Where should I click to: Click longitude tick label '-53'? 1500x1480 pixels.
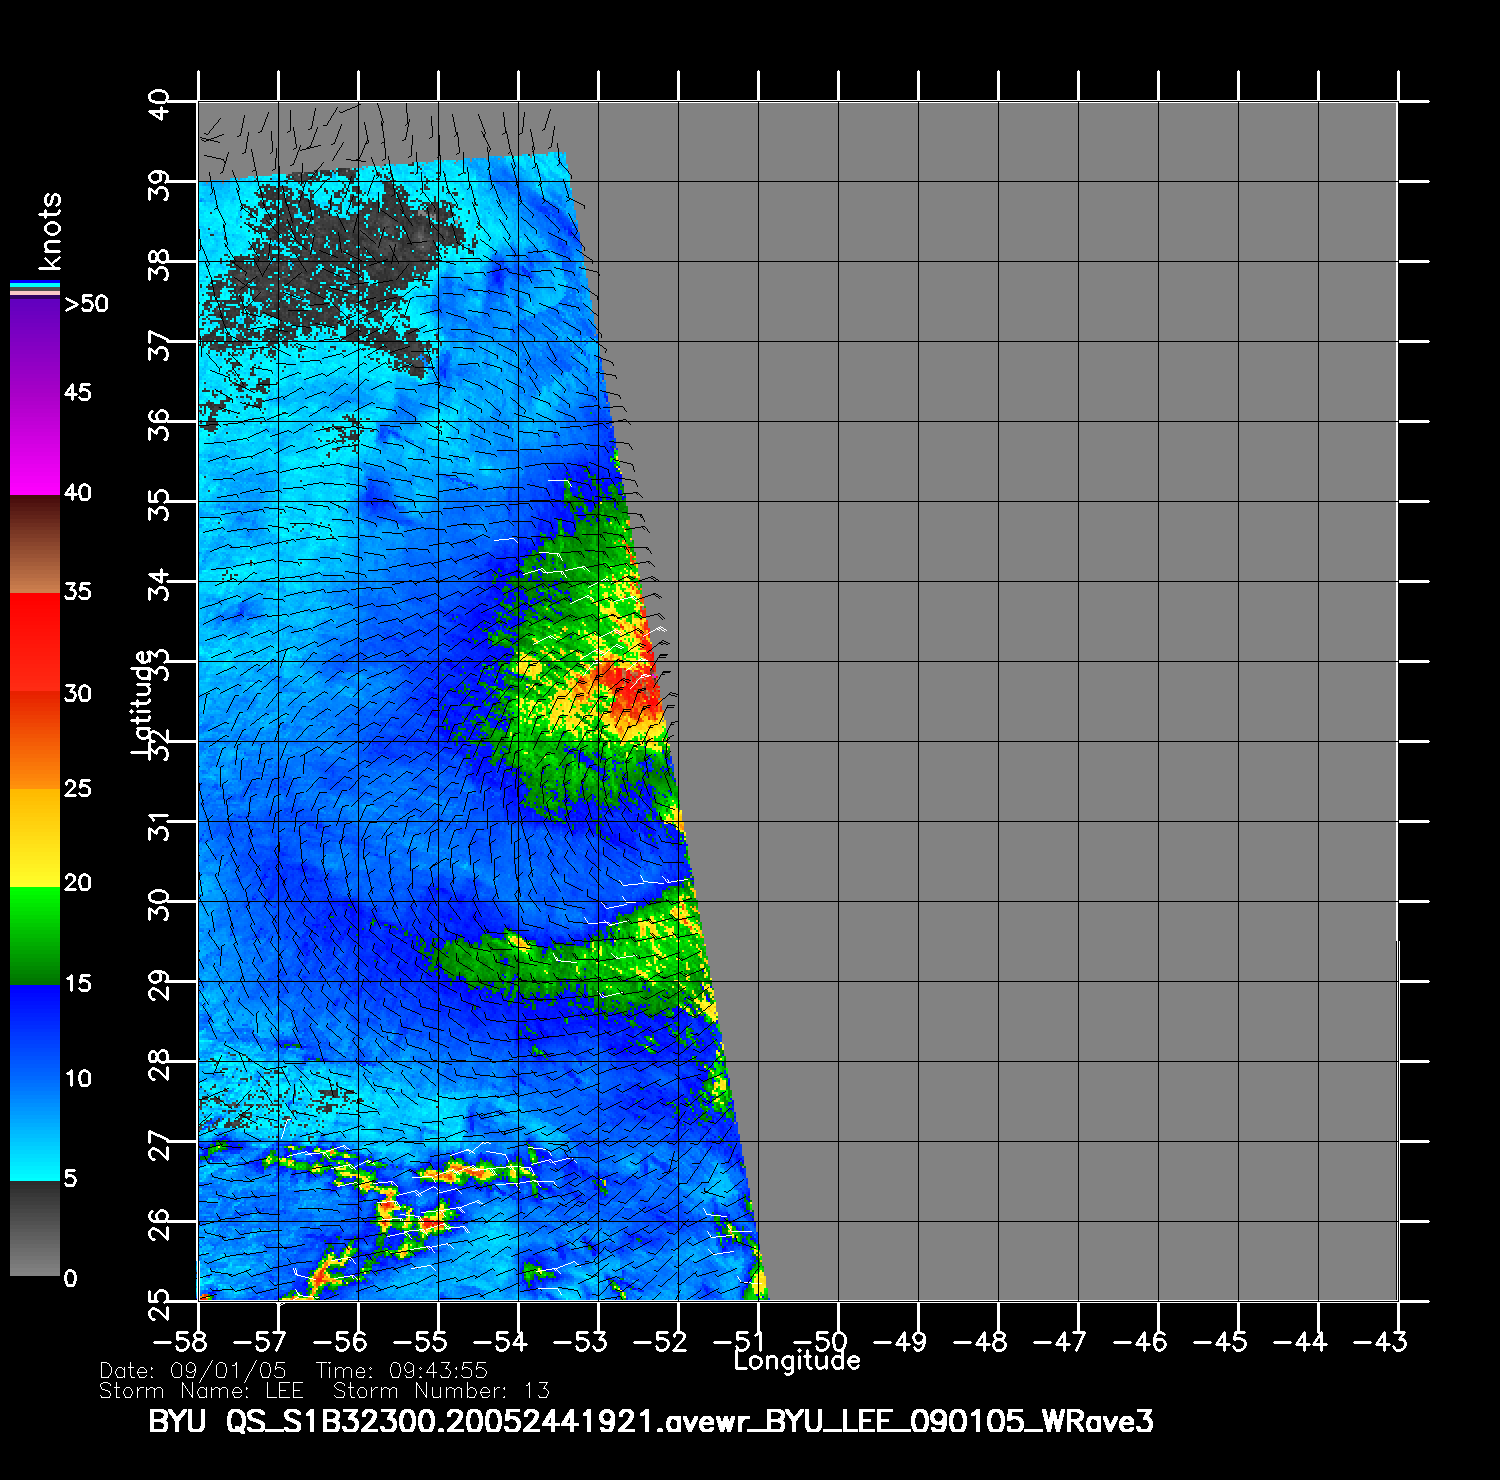tap(580, 1341)
